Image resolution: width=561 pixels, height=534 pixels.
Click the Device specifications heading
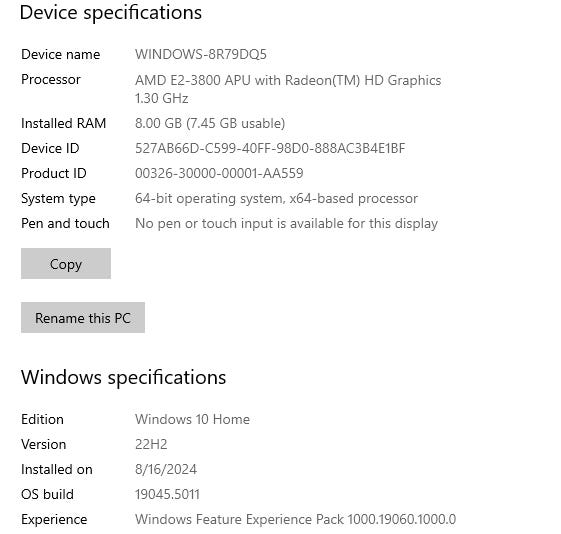pos(111,13)
